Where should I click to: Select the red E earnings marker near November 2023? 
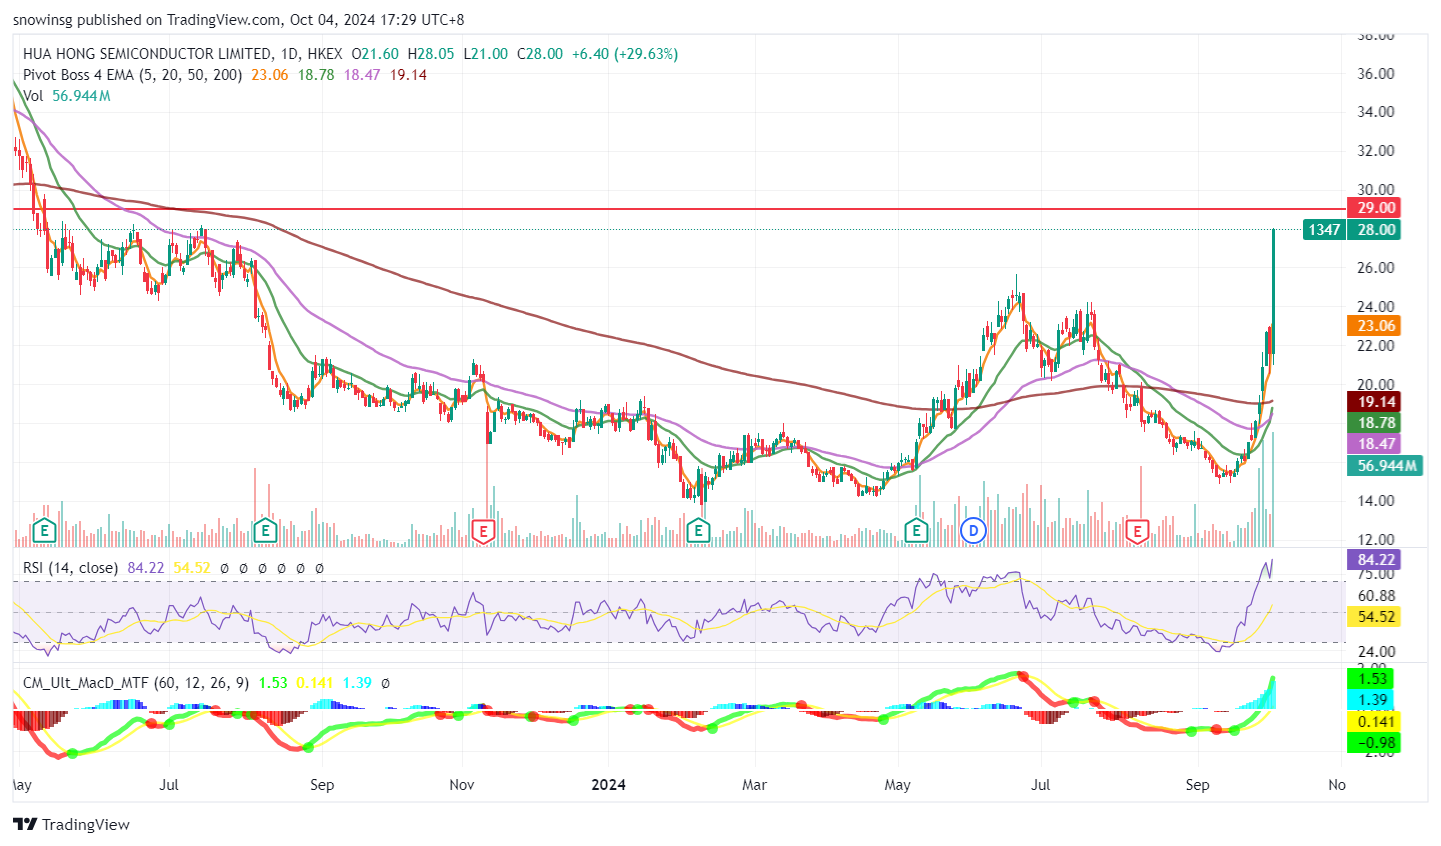click(x=483, y=531)
